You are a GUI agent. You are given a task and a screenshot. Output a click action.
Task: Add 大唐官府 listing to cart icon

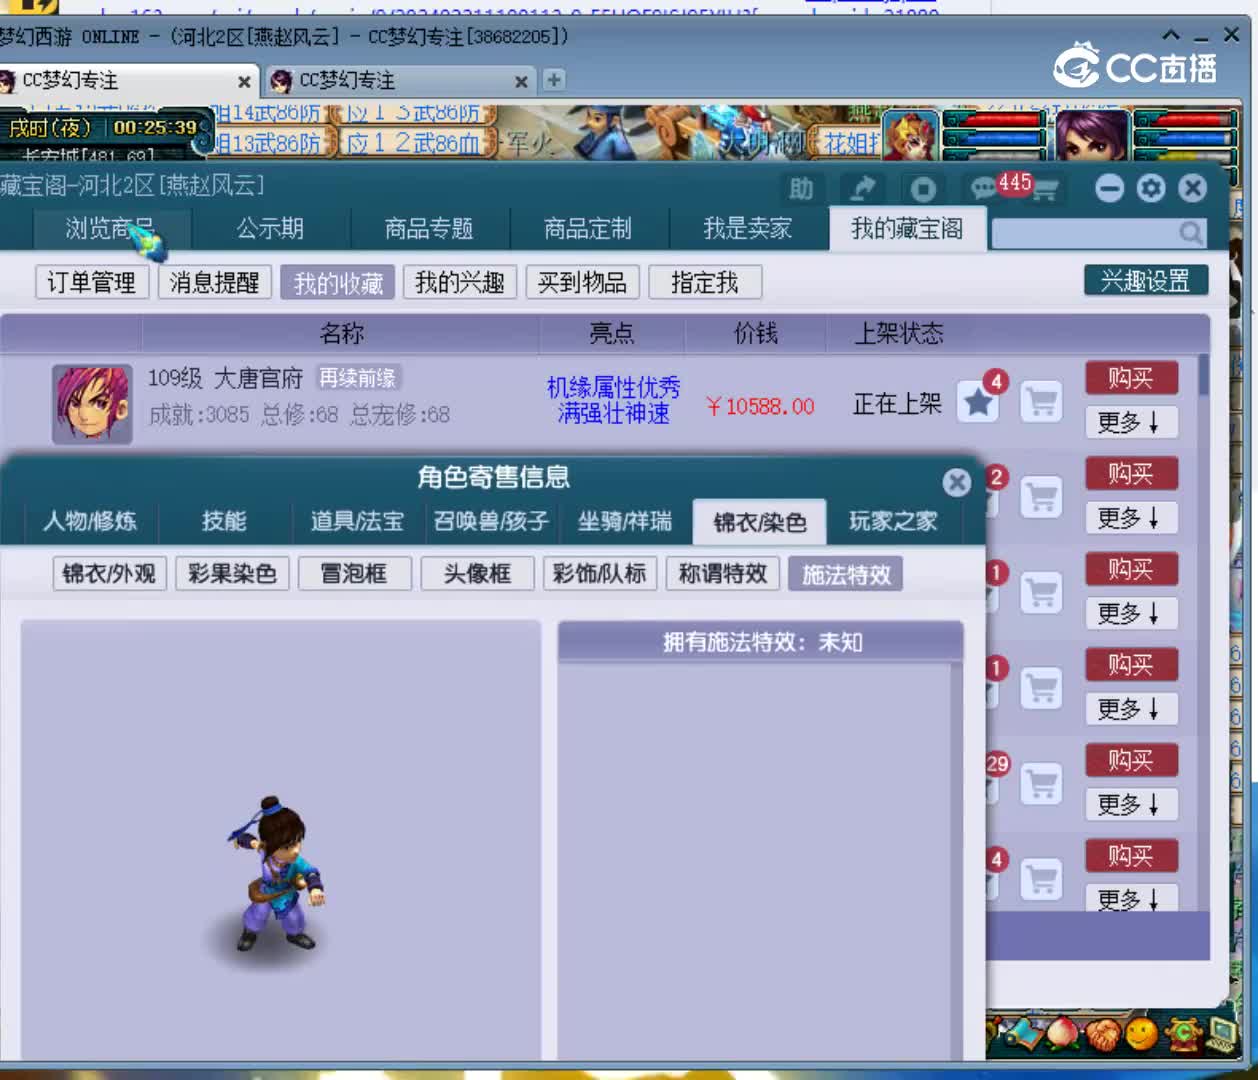pos(1041,403)
